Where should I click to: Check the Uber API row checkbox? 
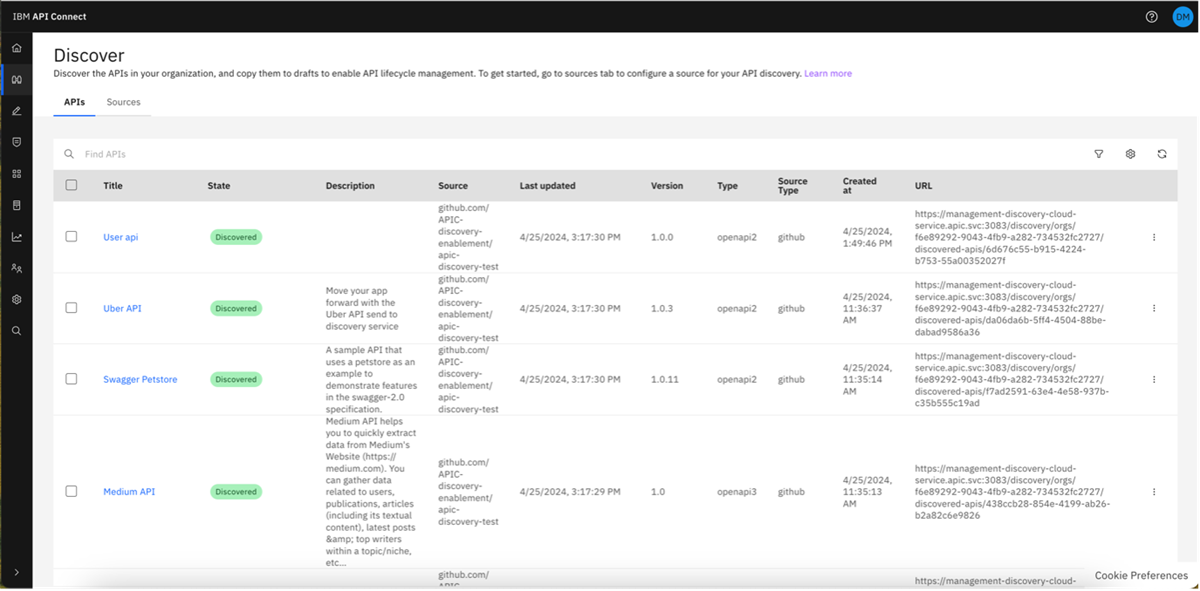point(71,308)
